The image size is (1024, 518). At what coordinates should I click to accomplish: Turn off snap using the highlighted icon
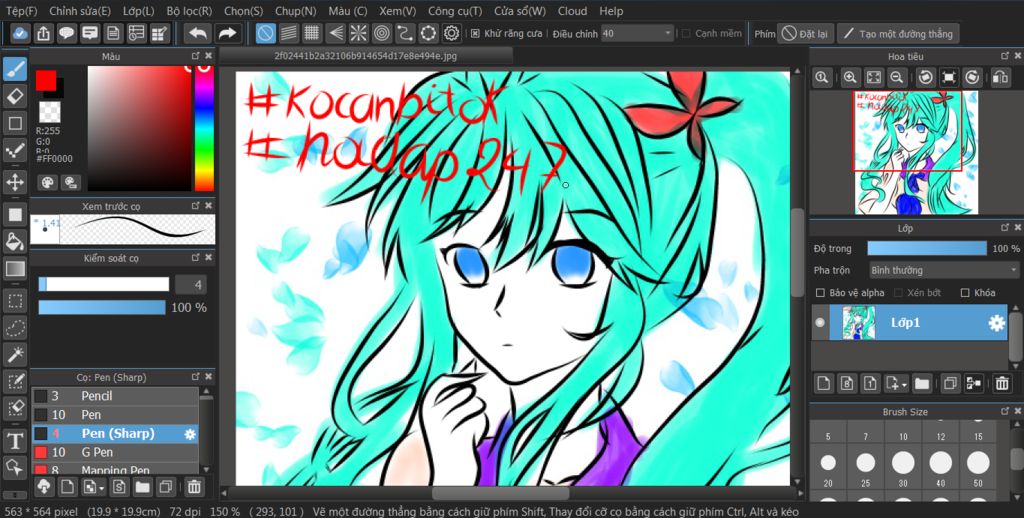click(265, 33)
